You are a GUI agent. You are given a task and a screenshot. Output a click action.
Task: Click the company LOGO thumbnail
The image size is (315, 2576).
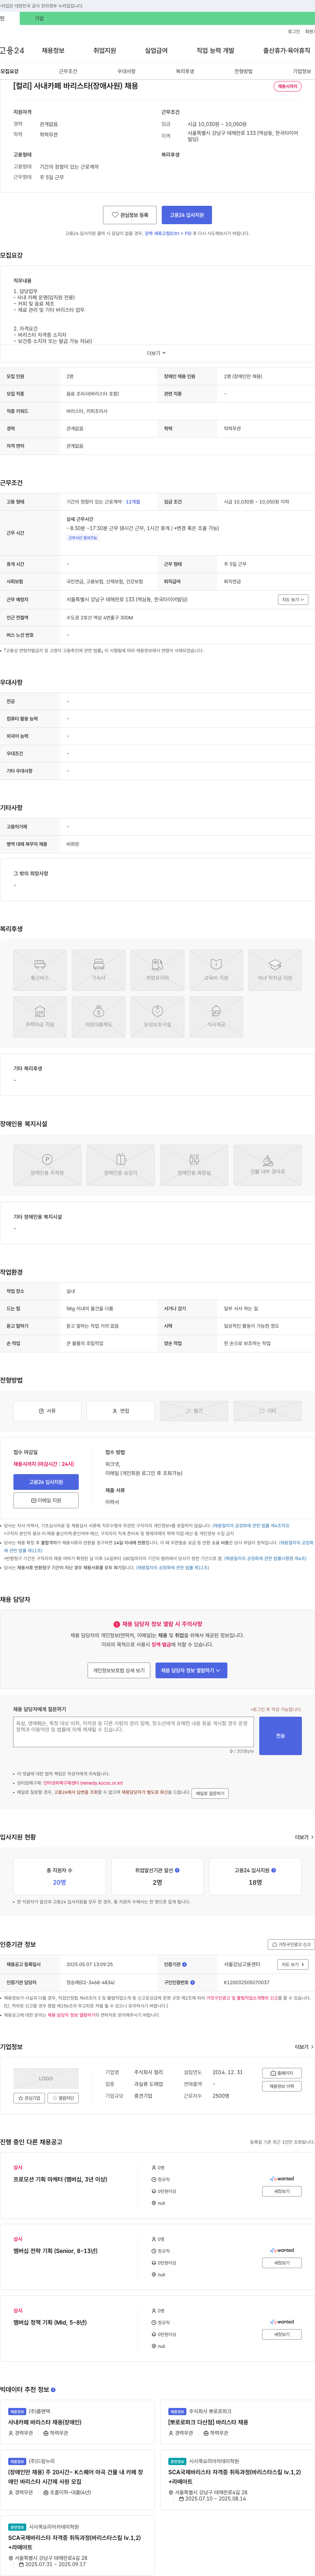click(46, 2078)
